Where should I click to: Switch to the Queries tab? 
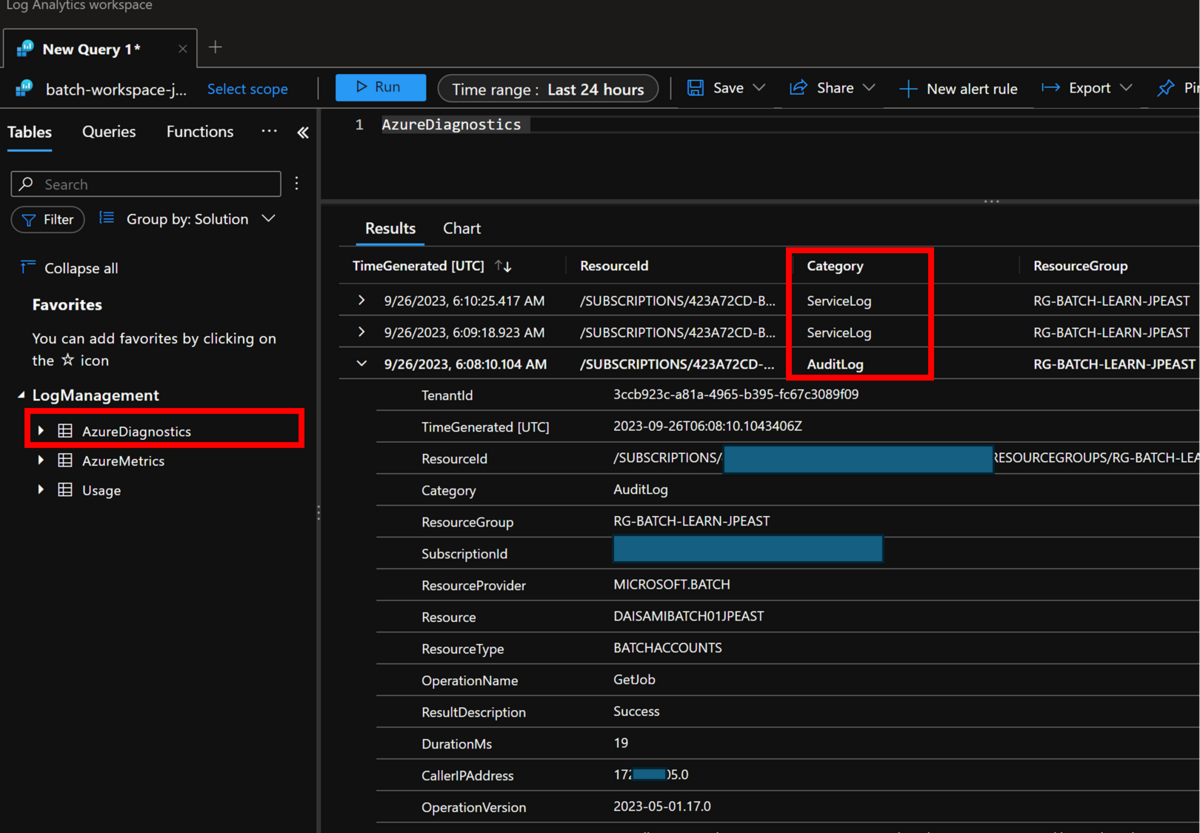point(109,131)
